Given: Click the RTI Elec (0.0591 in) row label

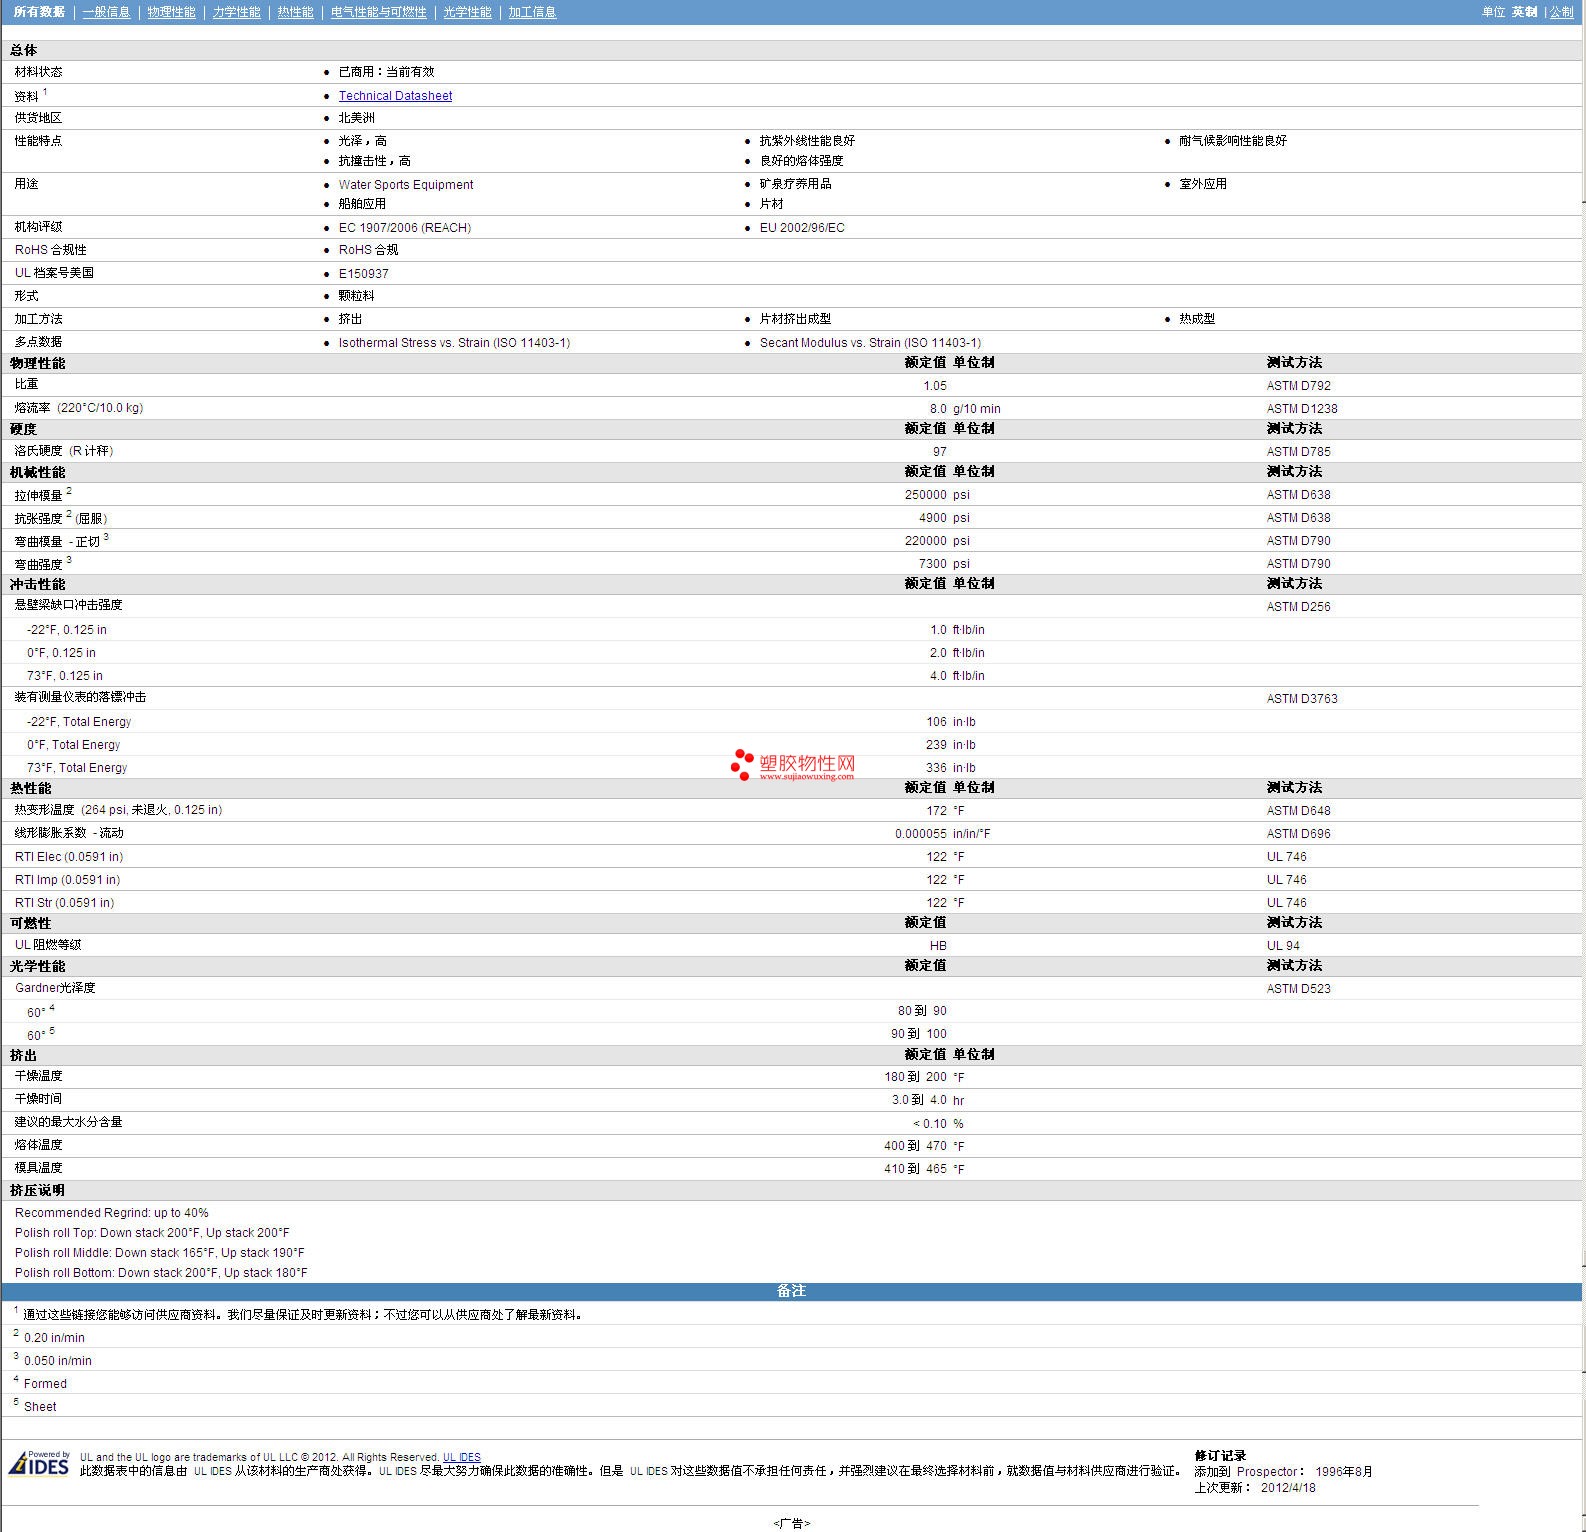Looking at the screenshot, I should [x=69, y=857].
